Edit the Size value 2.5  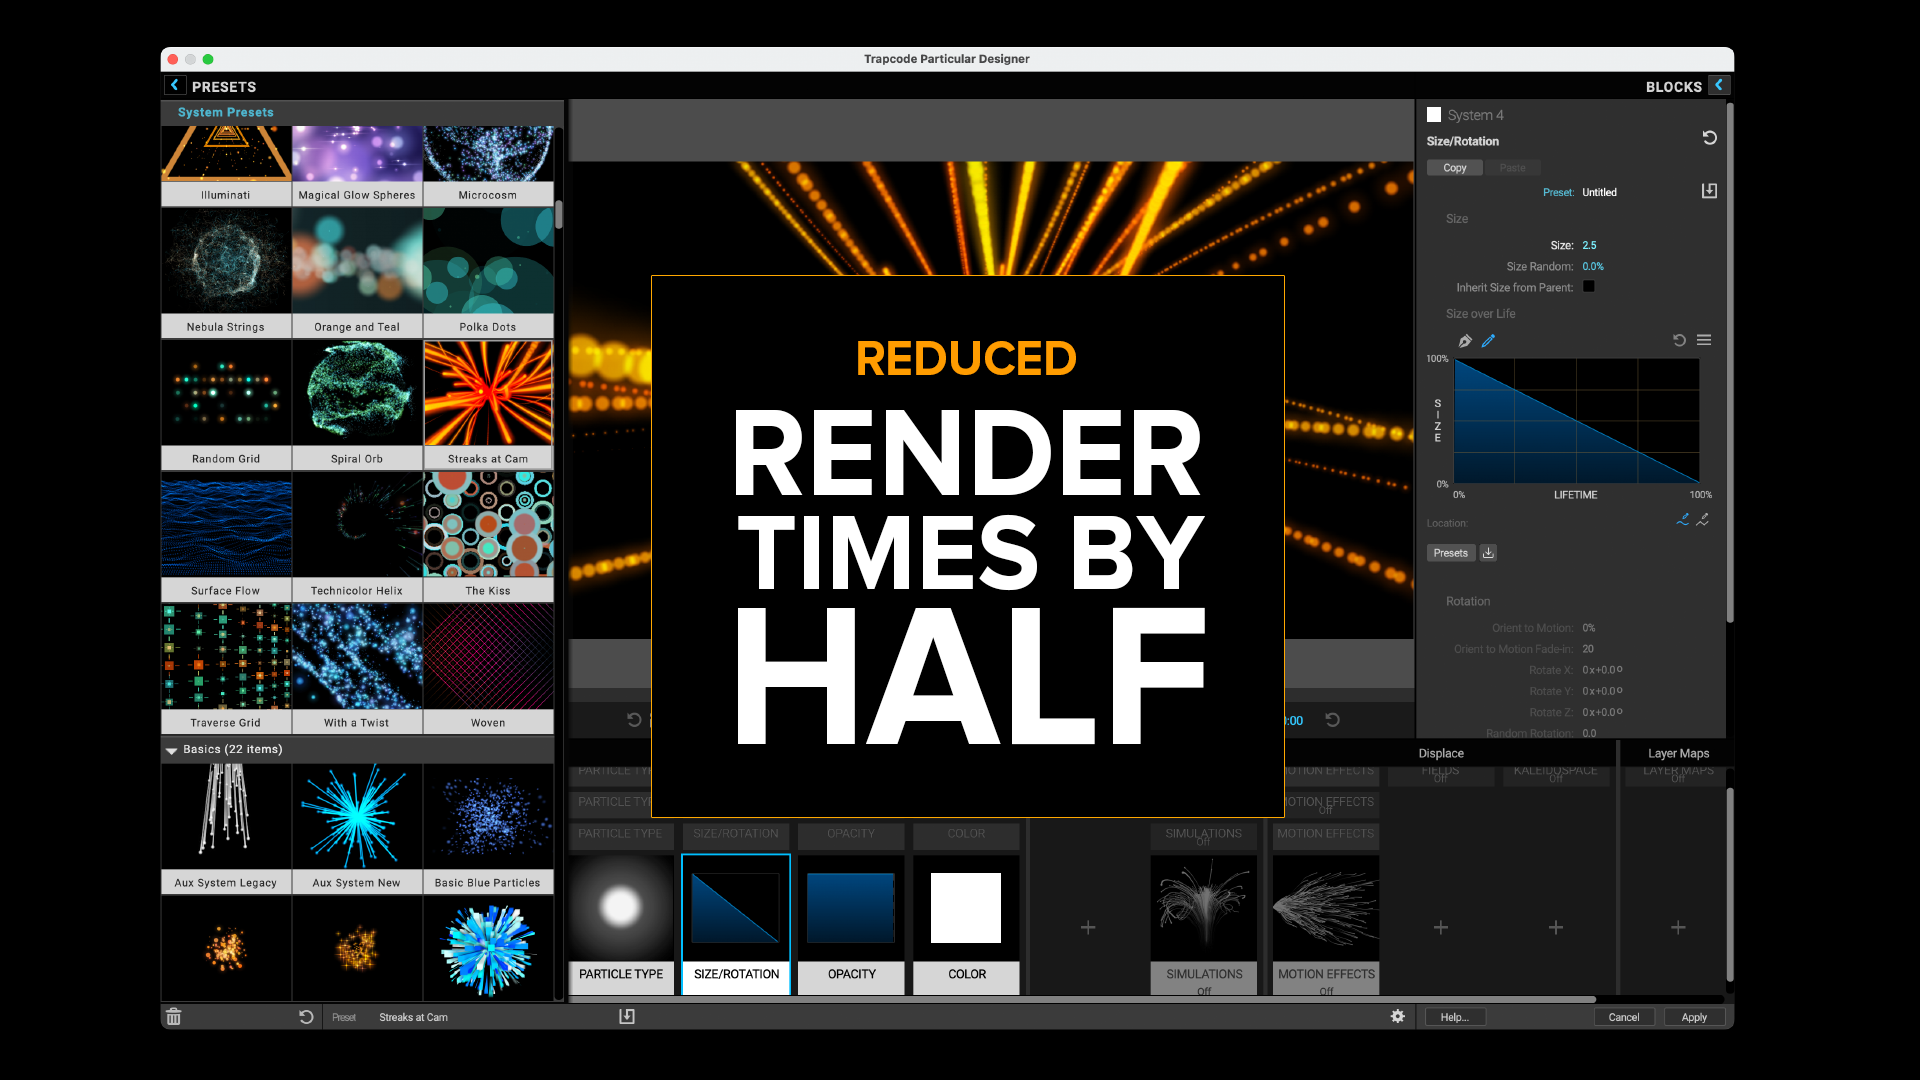tap(1589, 245)
